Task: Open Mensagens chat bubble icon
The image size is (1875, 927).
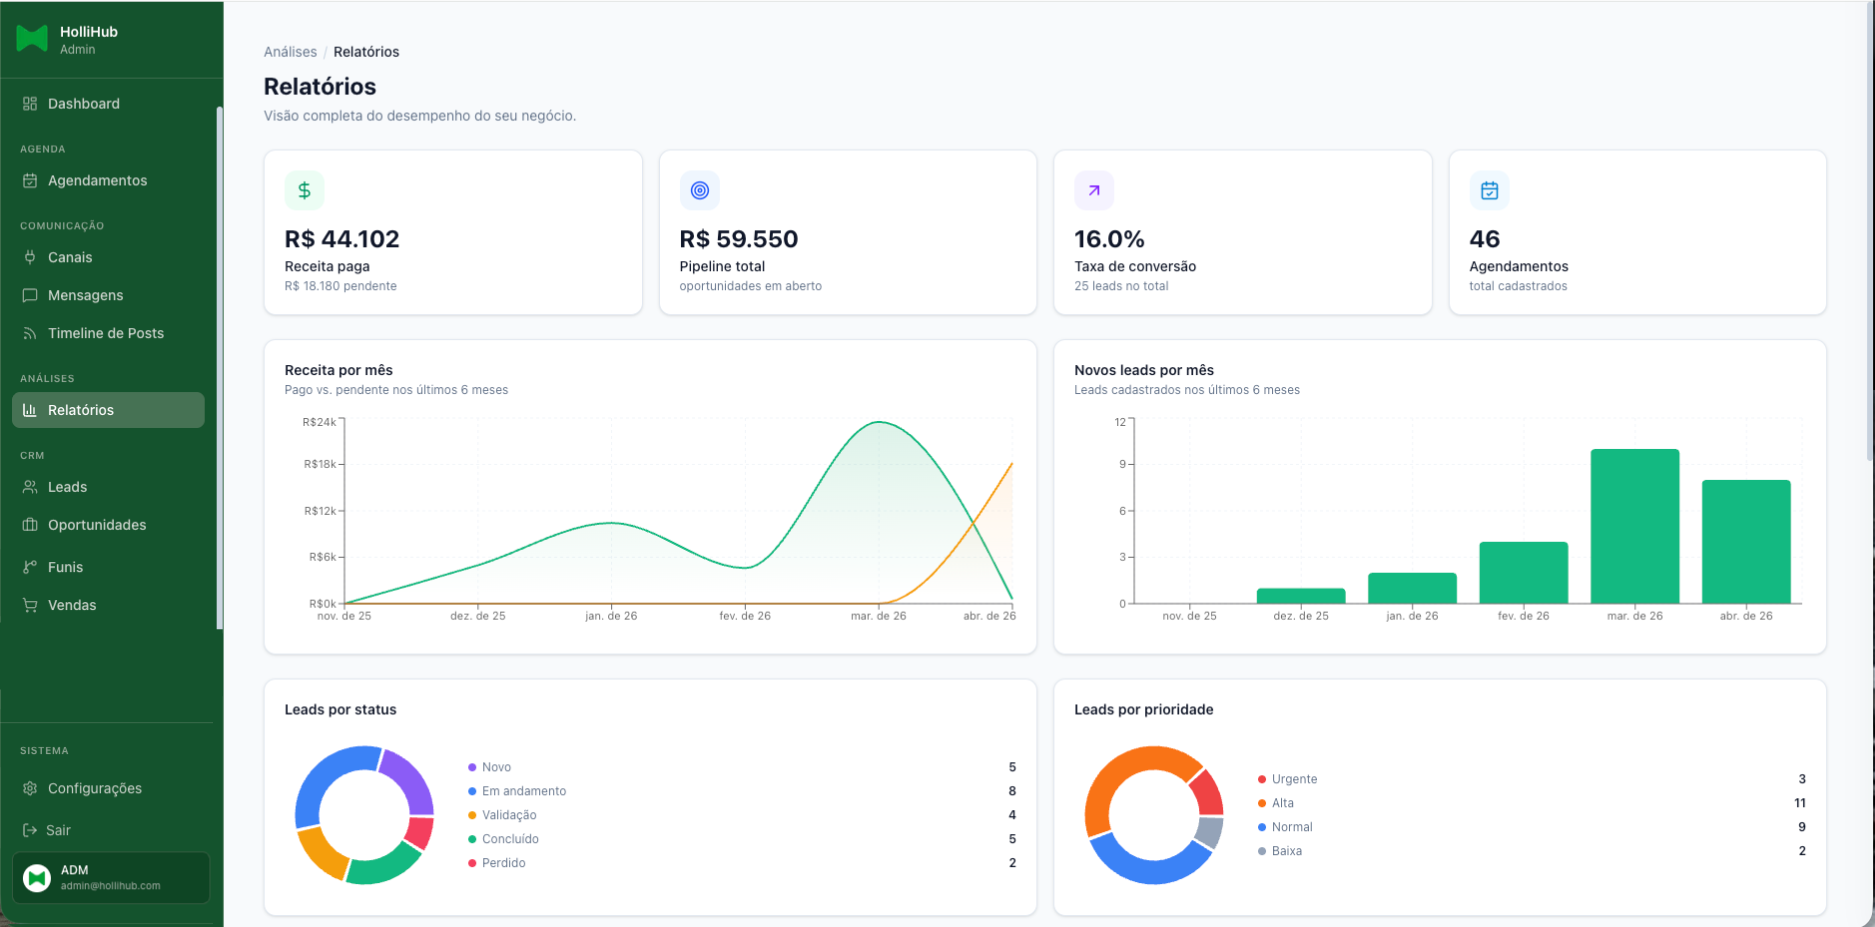Action: [30, 295]
